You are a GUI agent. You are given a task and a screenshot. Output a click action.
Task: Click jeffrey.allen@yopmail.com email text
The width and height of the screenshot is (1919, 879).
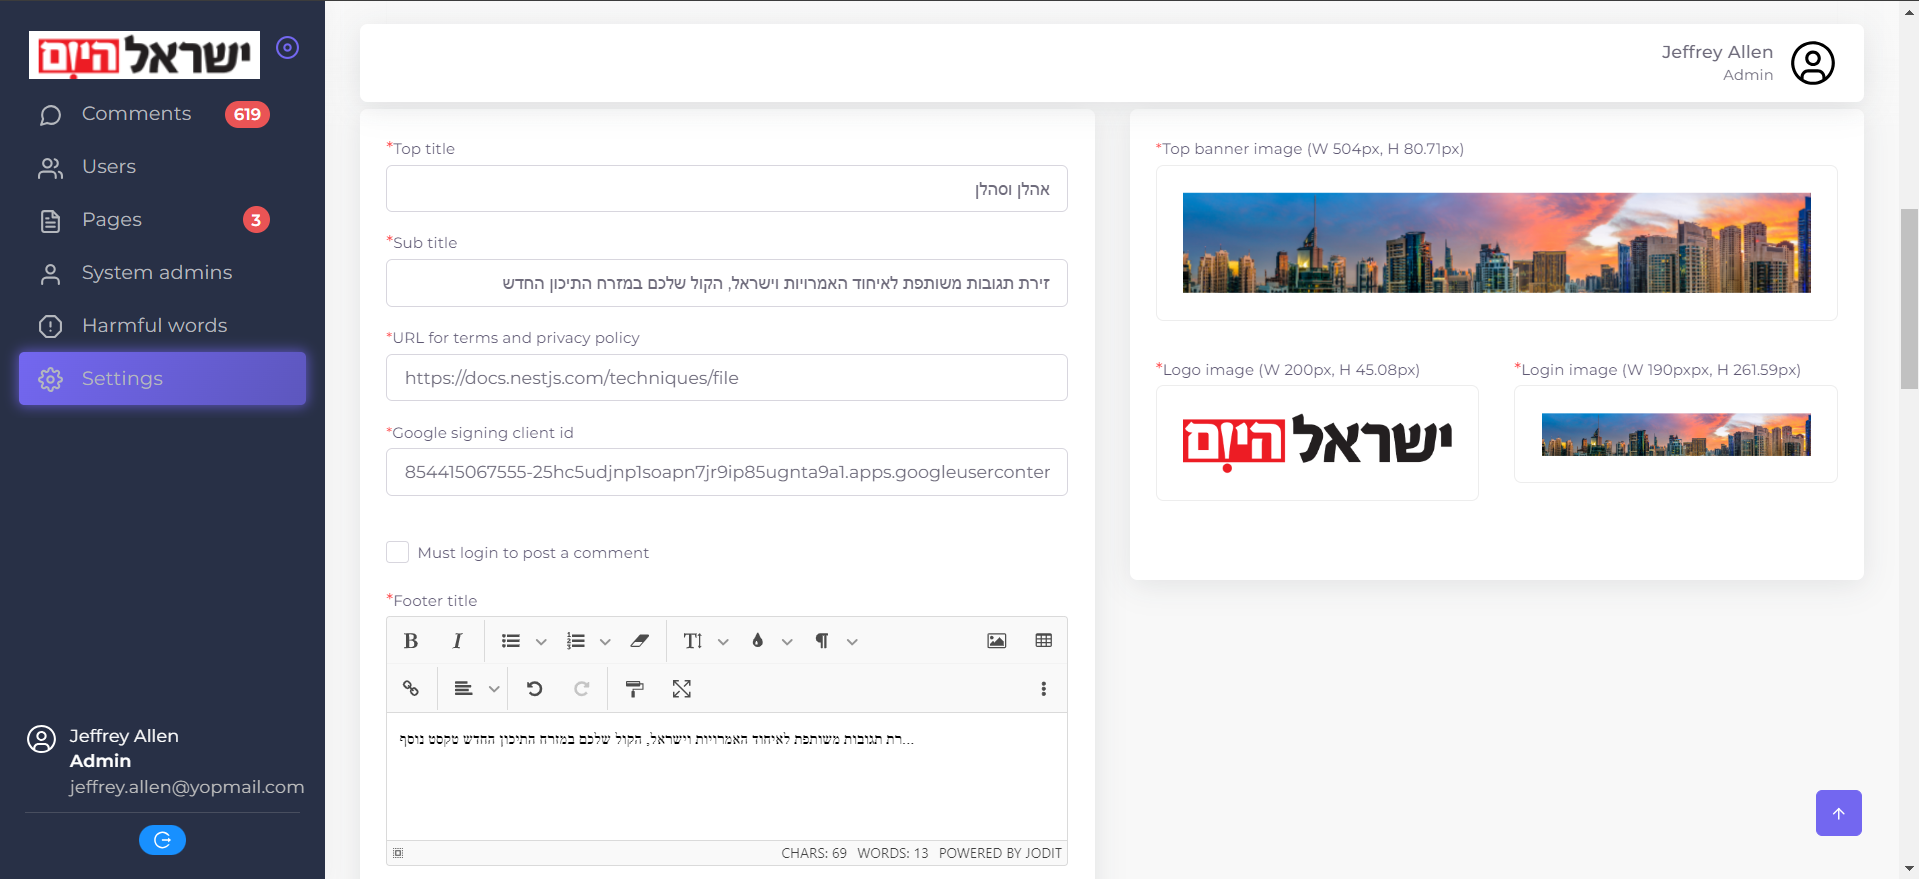(187, 787)
